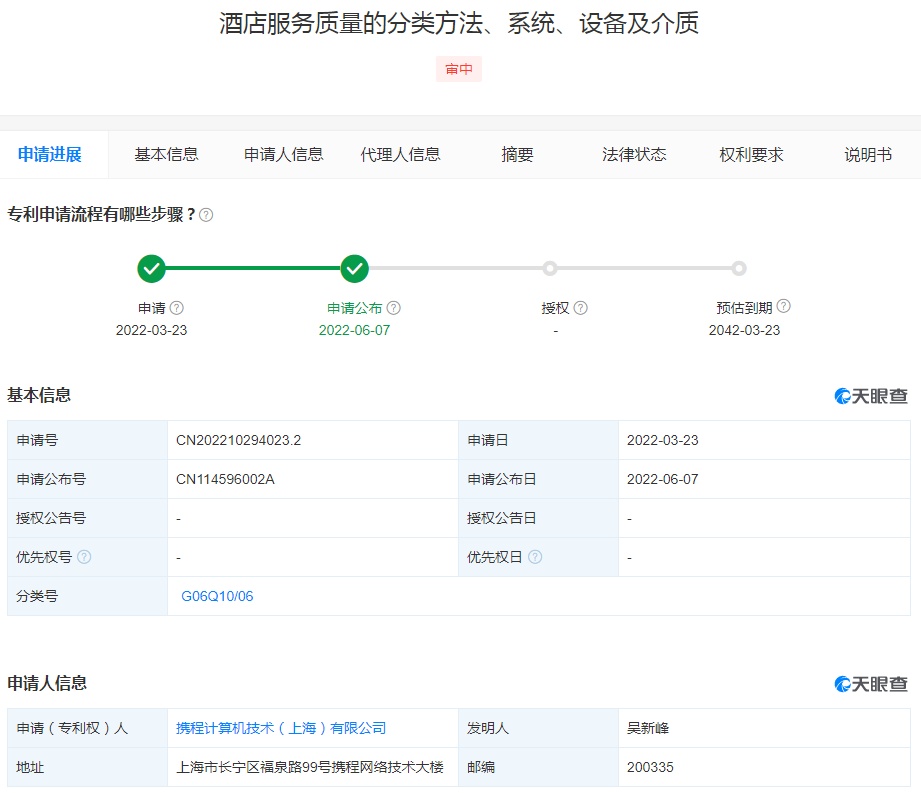Image resolution: width=921 pixels, height=793 pixels.
Task: Open the 申请进展 tab
Action: point(50,154)
